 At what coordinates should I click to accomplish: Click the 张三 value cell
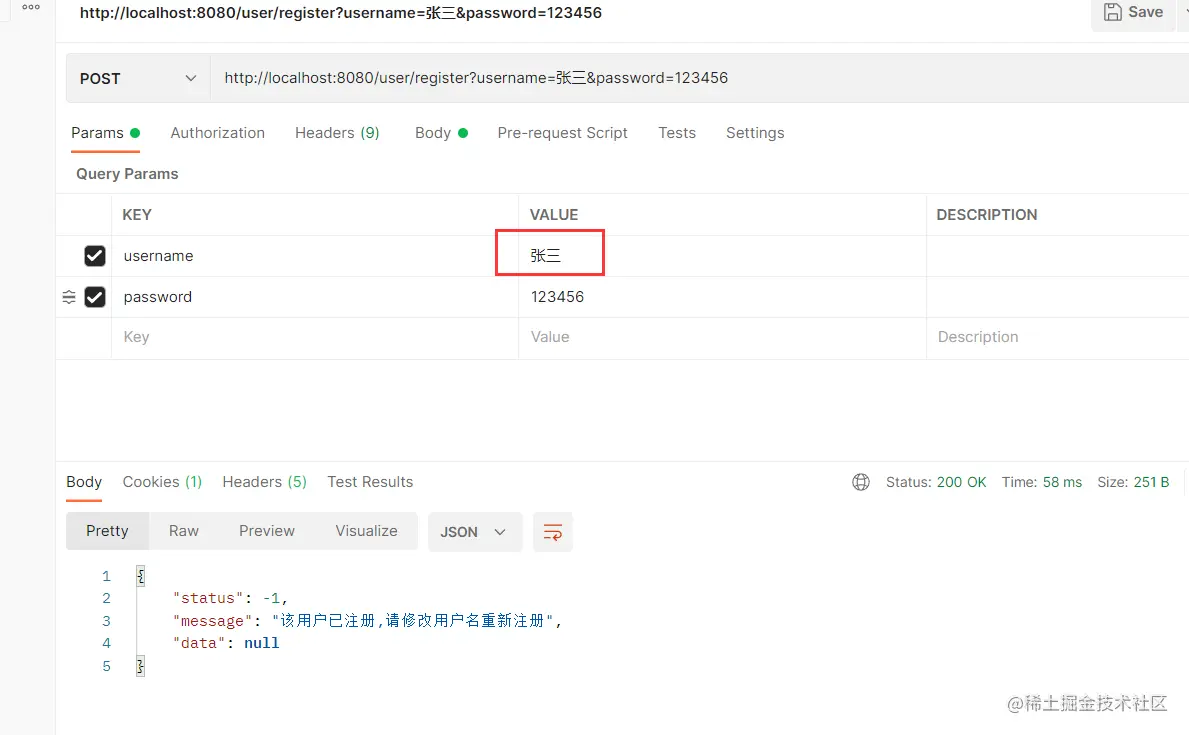tap(722, 256)
